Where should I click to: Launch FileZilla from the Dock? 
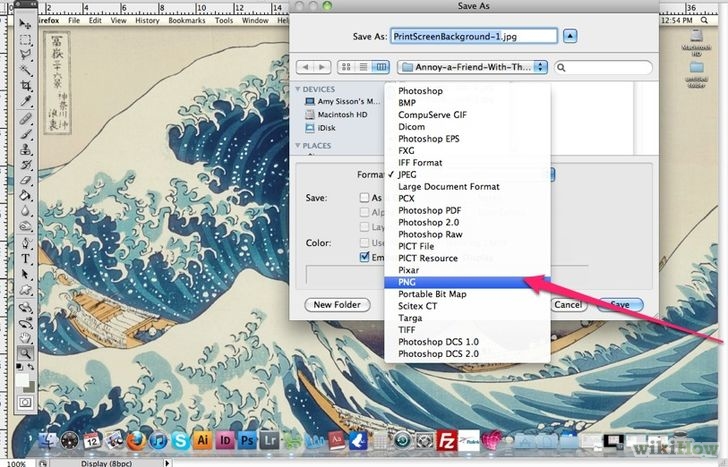click(x=447, y=440)
